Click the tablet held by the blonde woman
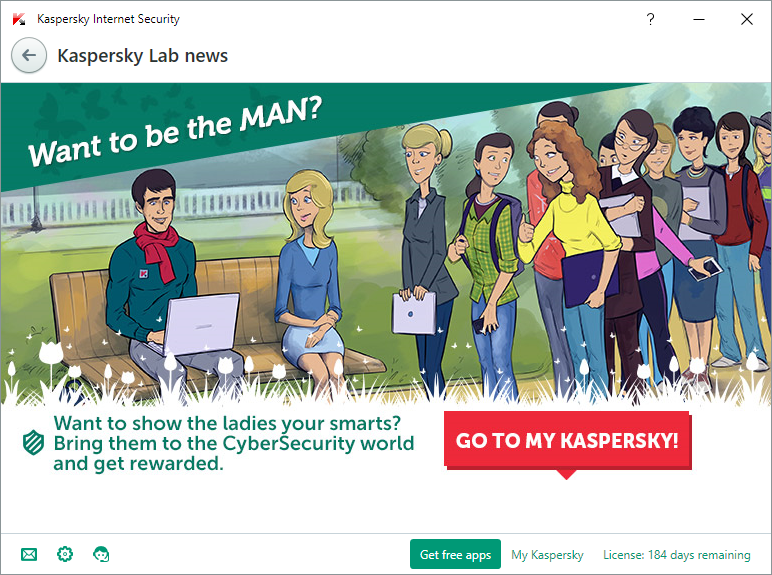This screenshot has width=772, height=575. tap(414, 313)
